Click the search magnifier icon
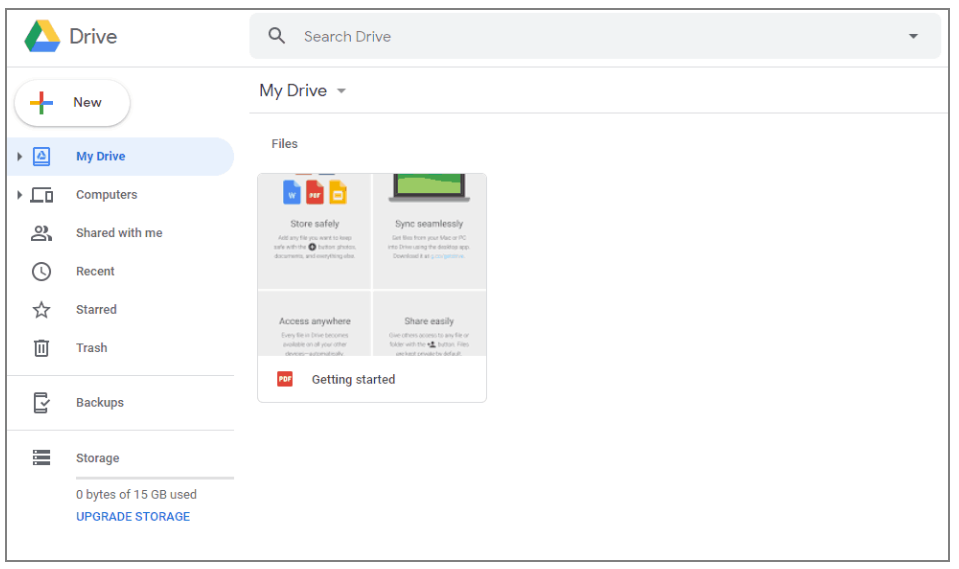Image resolution: width=959 pixels, height=569 pixels. 276,36
